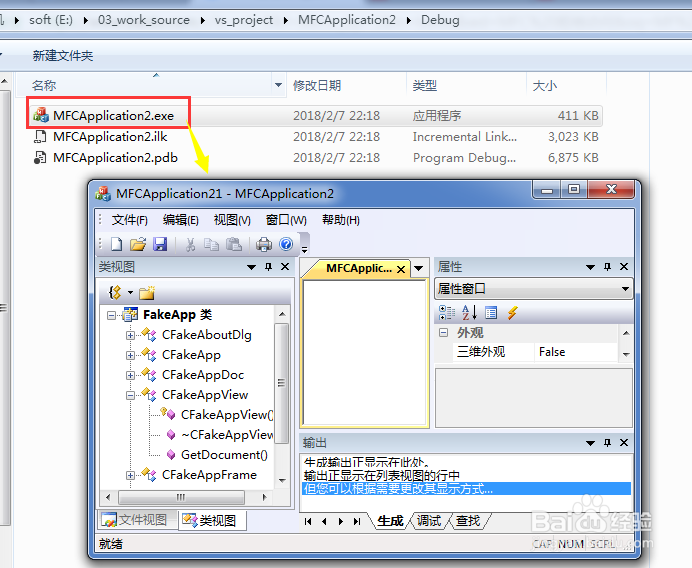Image resolution: width=692 pixels, height=568 pixels.
Task: Select MFCApplication2.pdb in Explorer window
Action: [115, 158]
